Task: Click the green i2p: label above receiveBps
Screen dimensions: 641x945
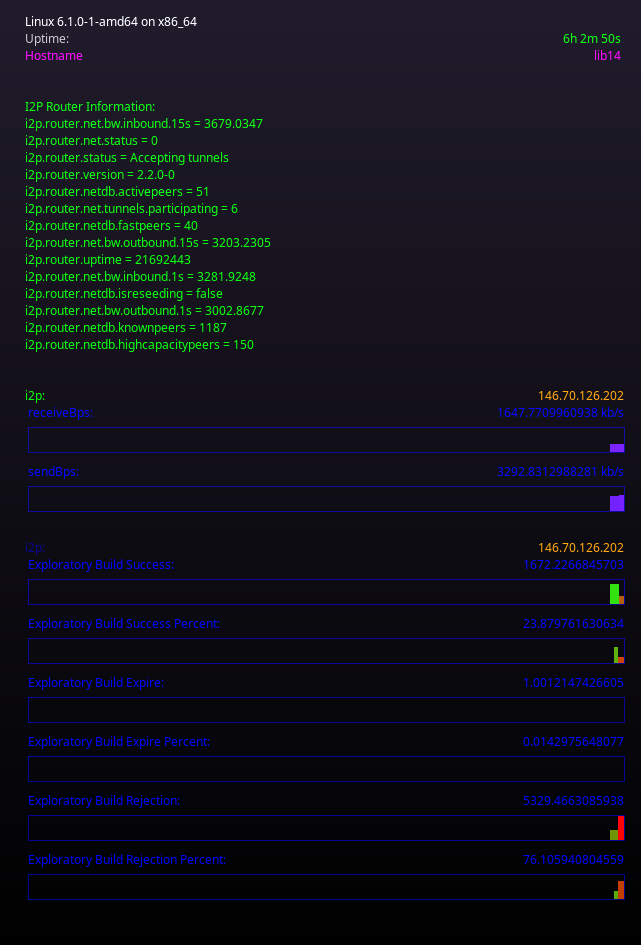Action: coord(35,396)
